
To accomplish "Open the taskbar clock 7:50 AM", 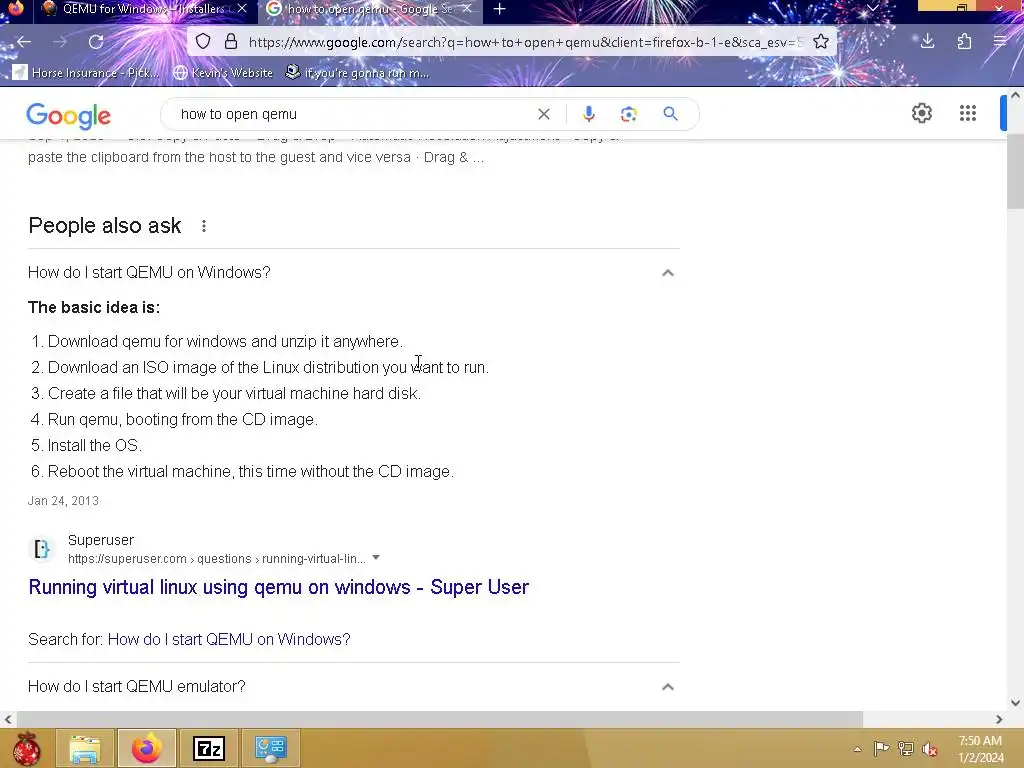I will (x=980, y=749).
